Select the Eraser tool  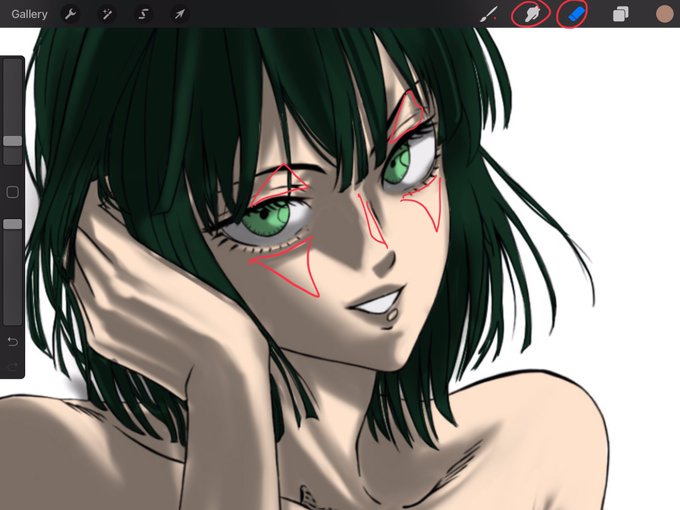pos(576,14)
